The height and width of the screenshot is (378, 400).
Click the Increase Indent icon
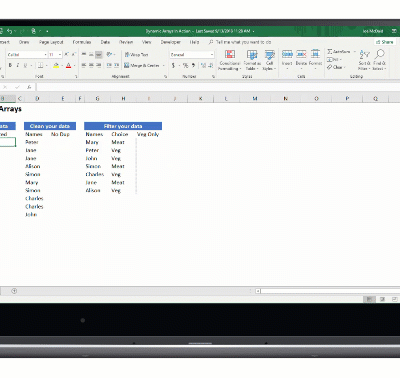tap(116, 65)
